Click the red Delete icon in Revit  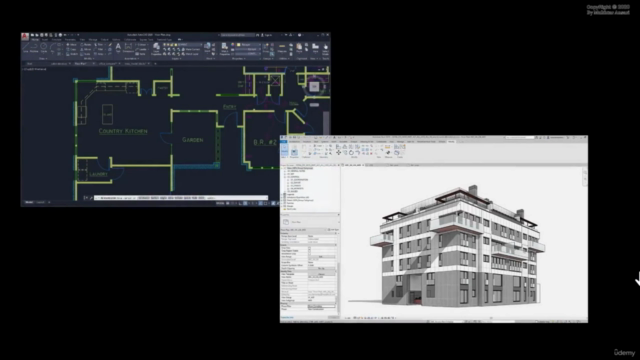pyautogui.click(x=371, y=153)
